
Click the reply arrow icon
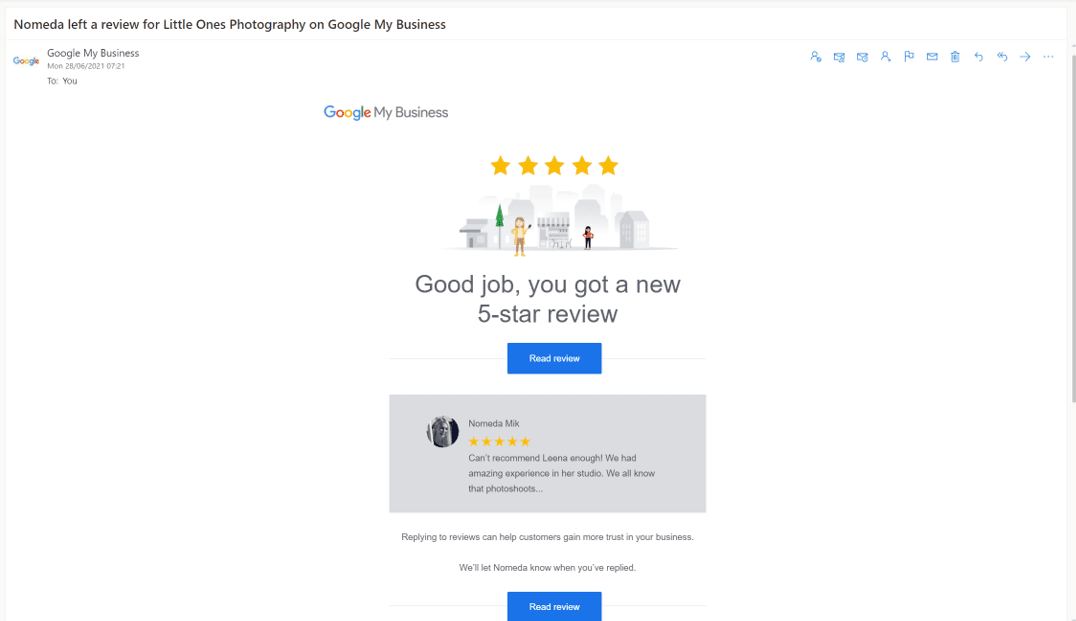tap(979, 57)
